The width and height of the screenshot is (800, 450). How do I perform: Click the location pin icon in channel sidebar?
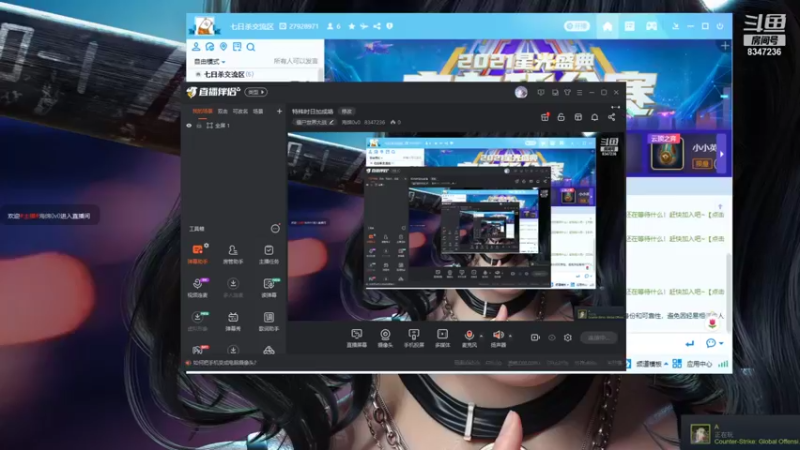pos(223,47)
